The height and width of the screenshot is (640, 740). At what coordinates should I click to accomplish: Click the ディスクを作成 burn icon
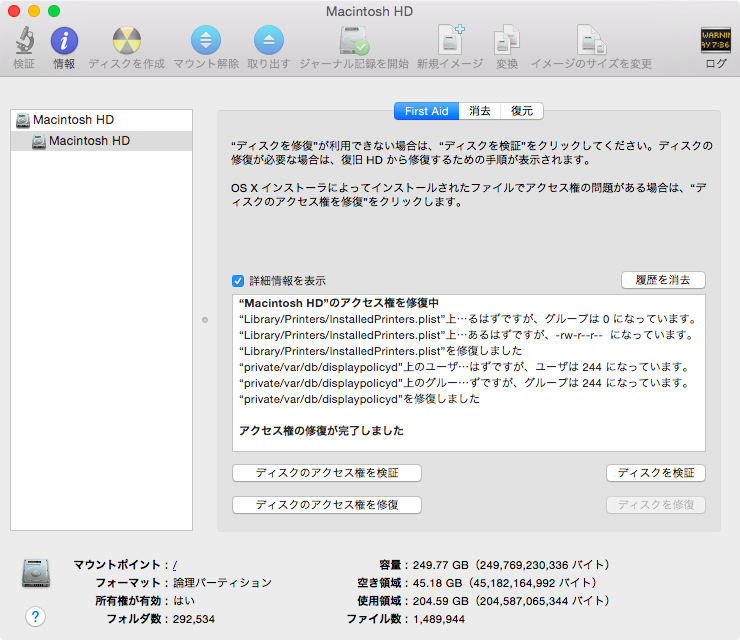(126, 40)
